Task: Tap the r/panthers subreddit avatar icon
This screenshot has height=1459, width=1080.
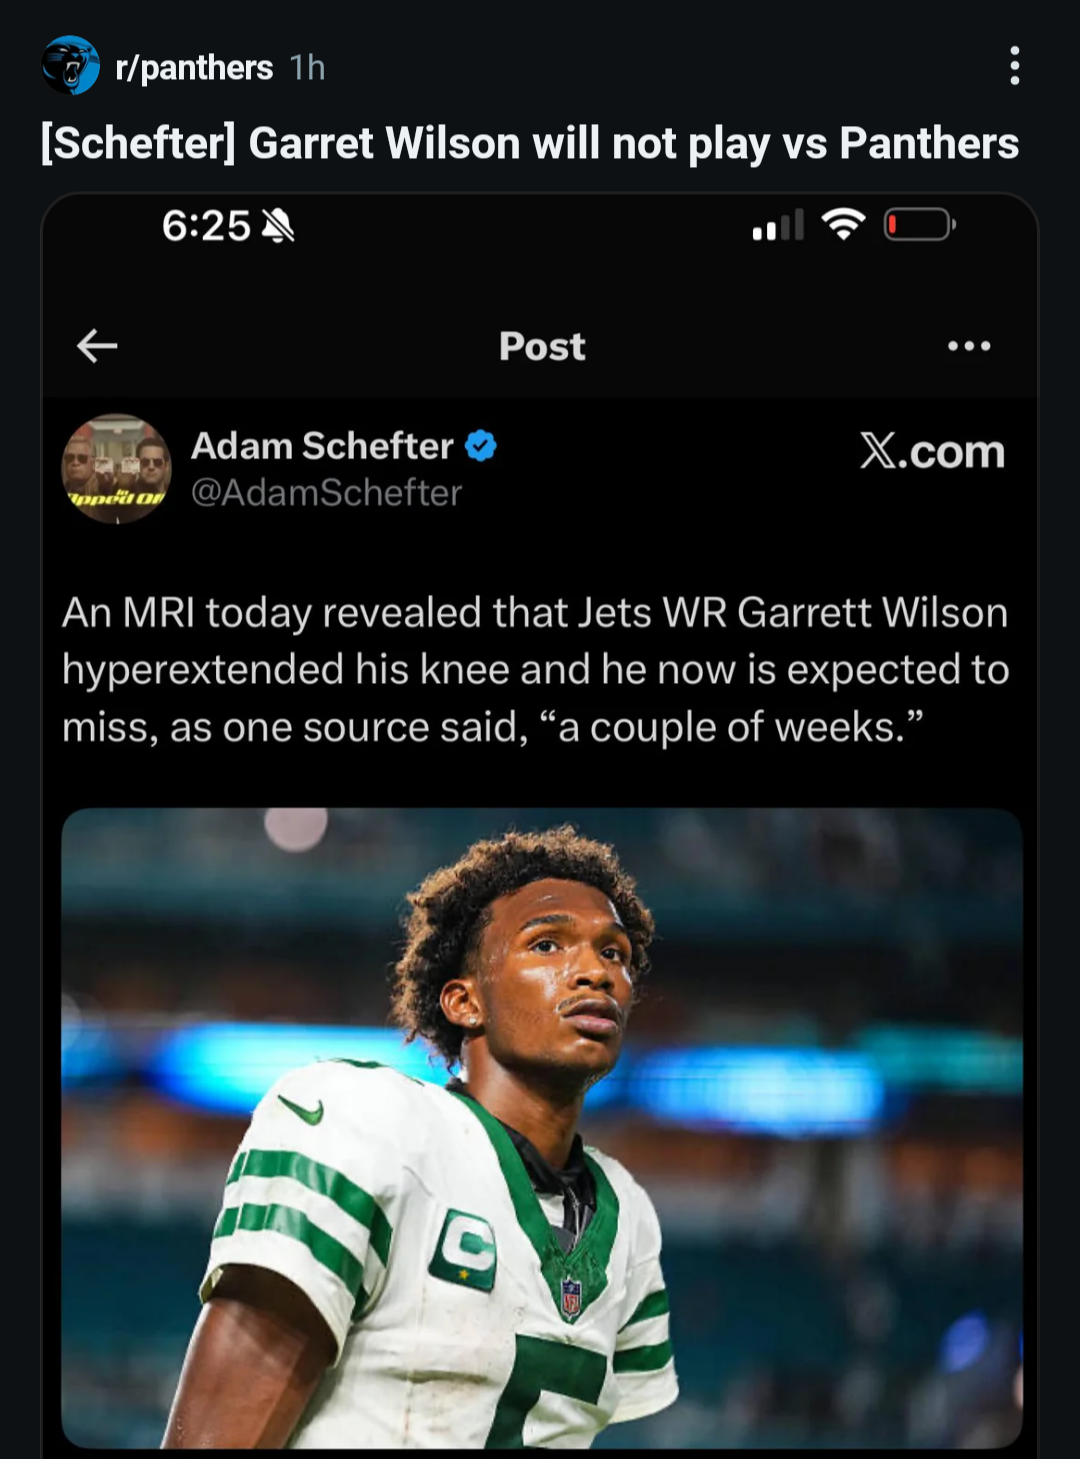Action: point(71,66)
